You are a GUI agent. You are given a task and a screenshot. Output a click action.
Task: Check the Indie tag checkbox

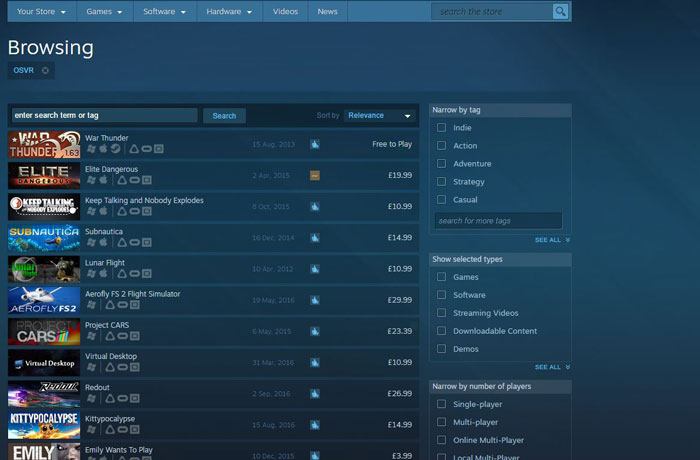point(442,128)
